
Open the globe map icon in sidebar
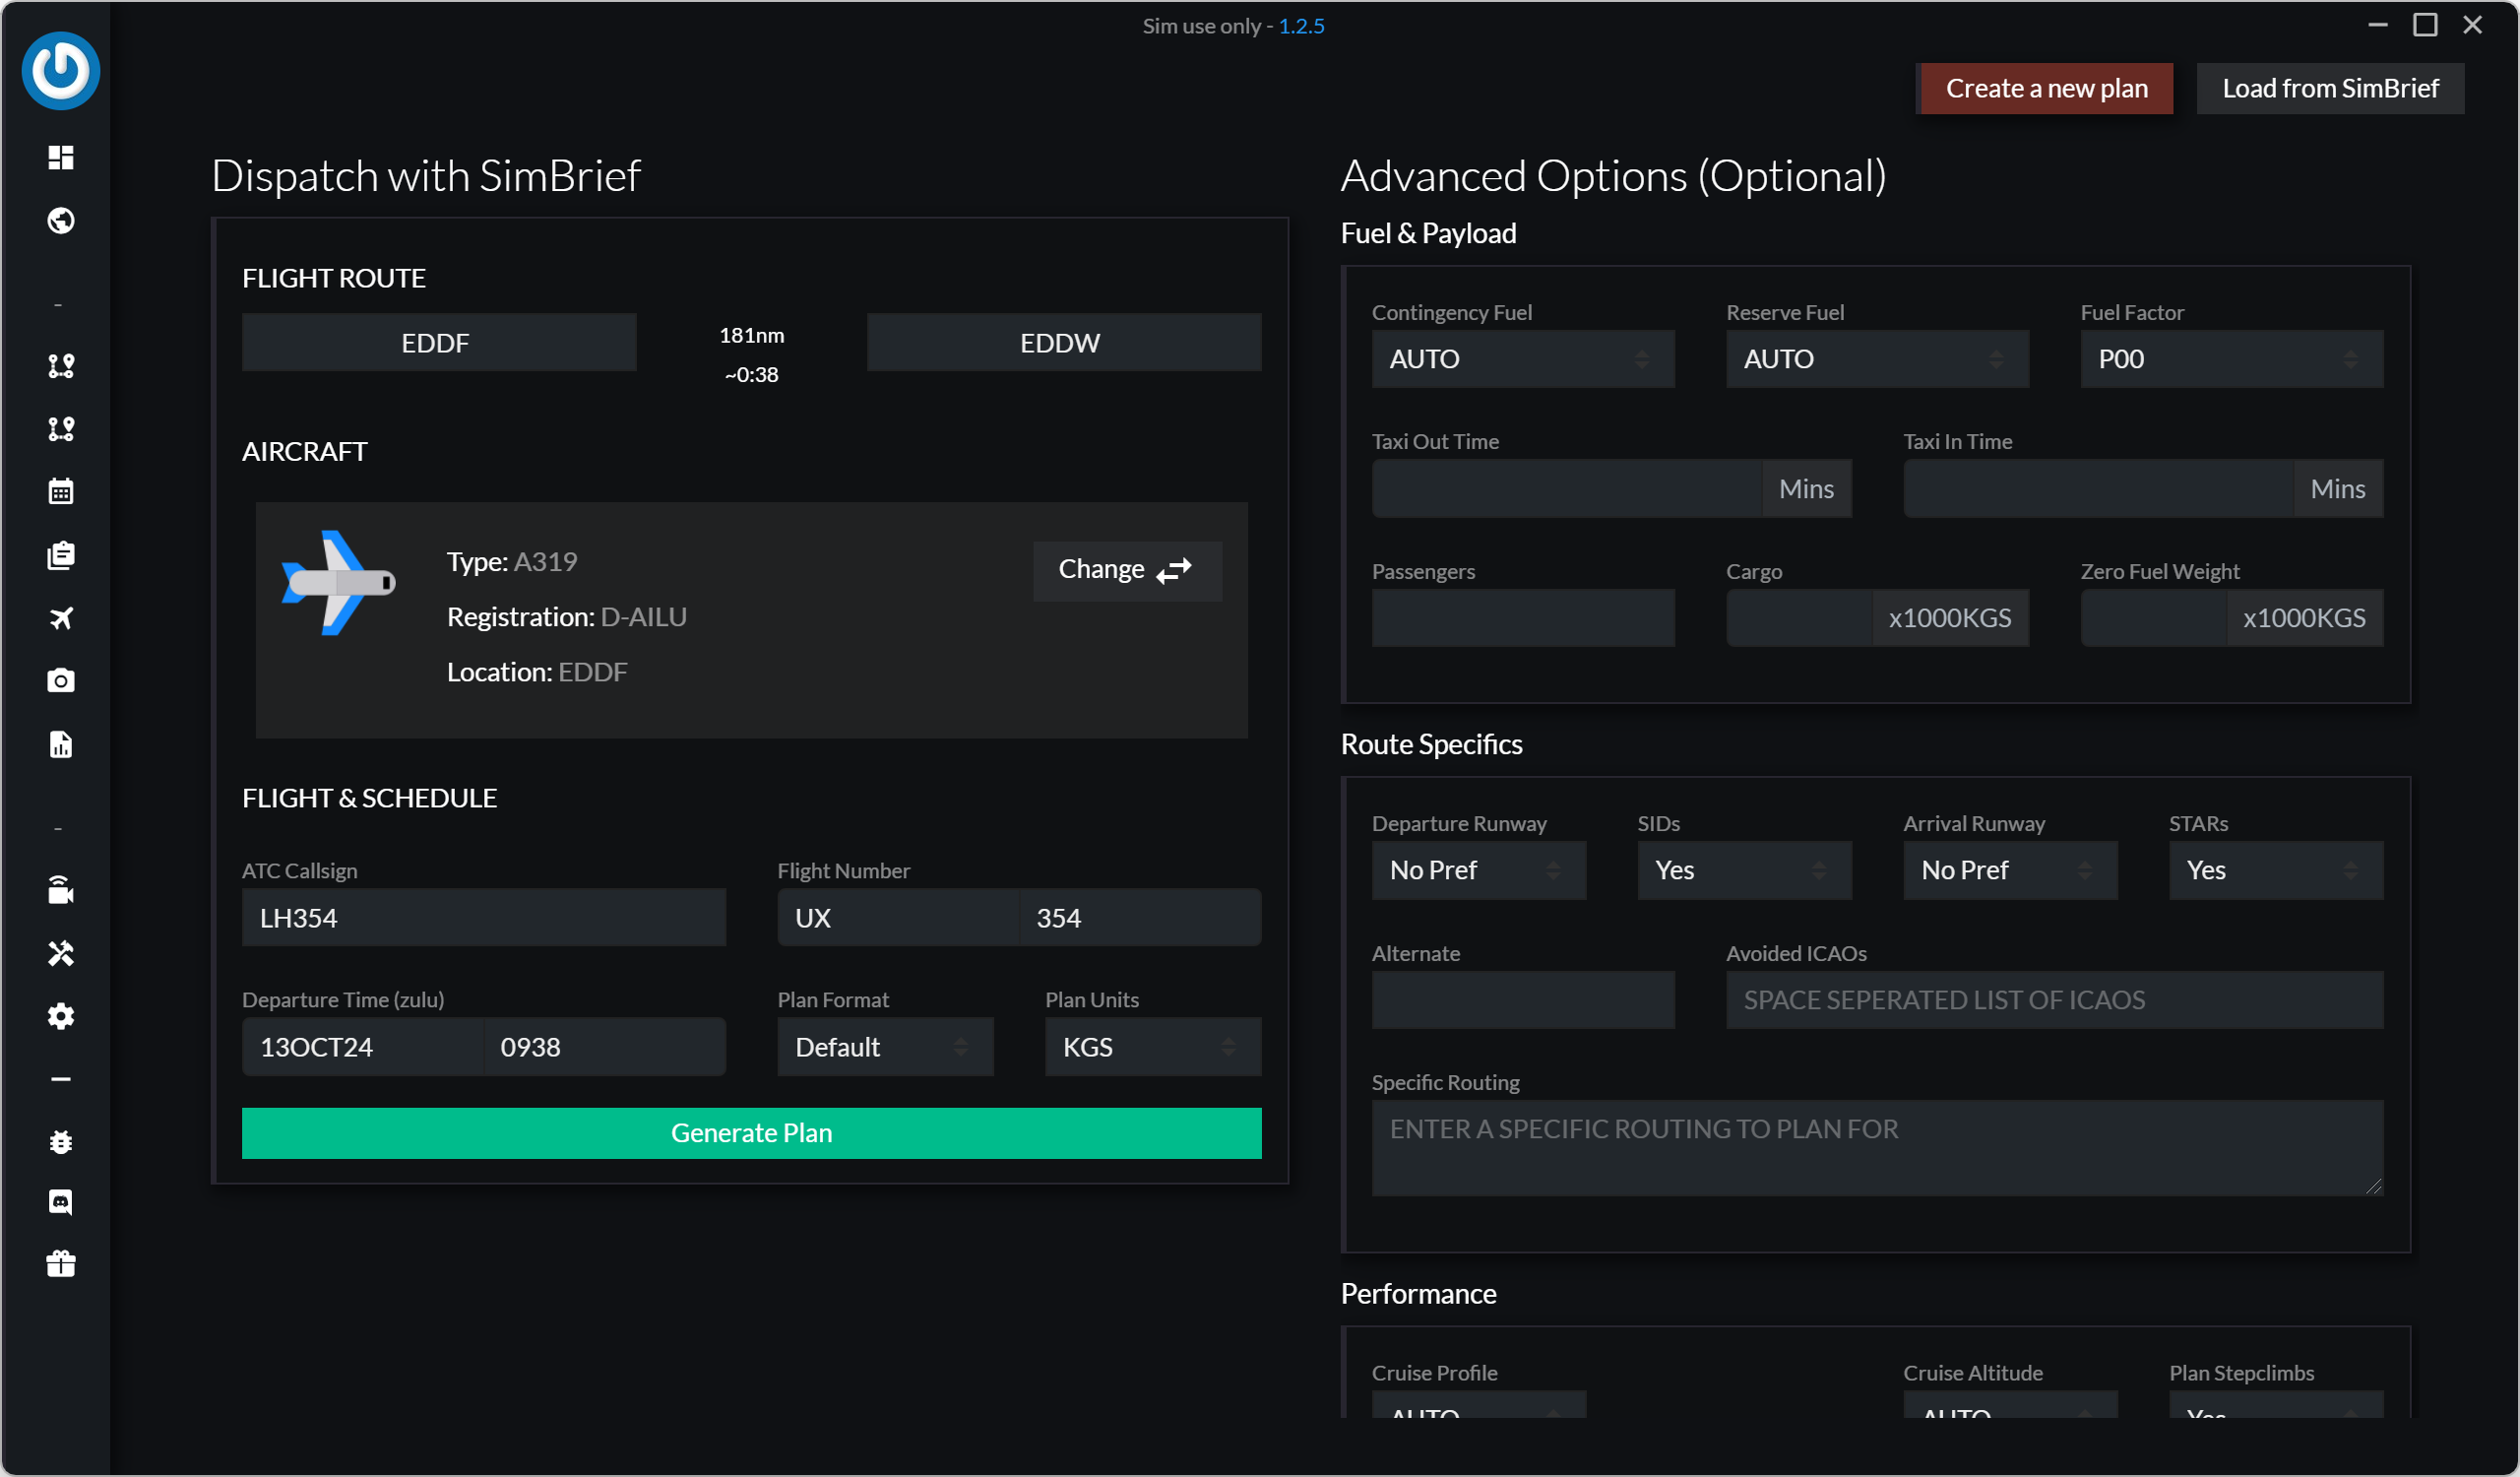pyautogui.click(x=61, y=220)
